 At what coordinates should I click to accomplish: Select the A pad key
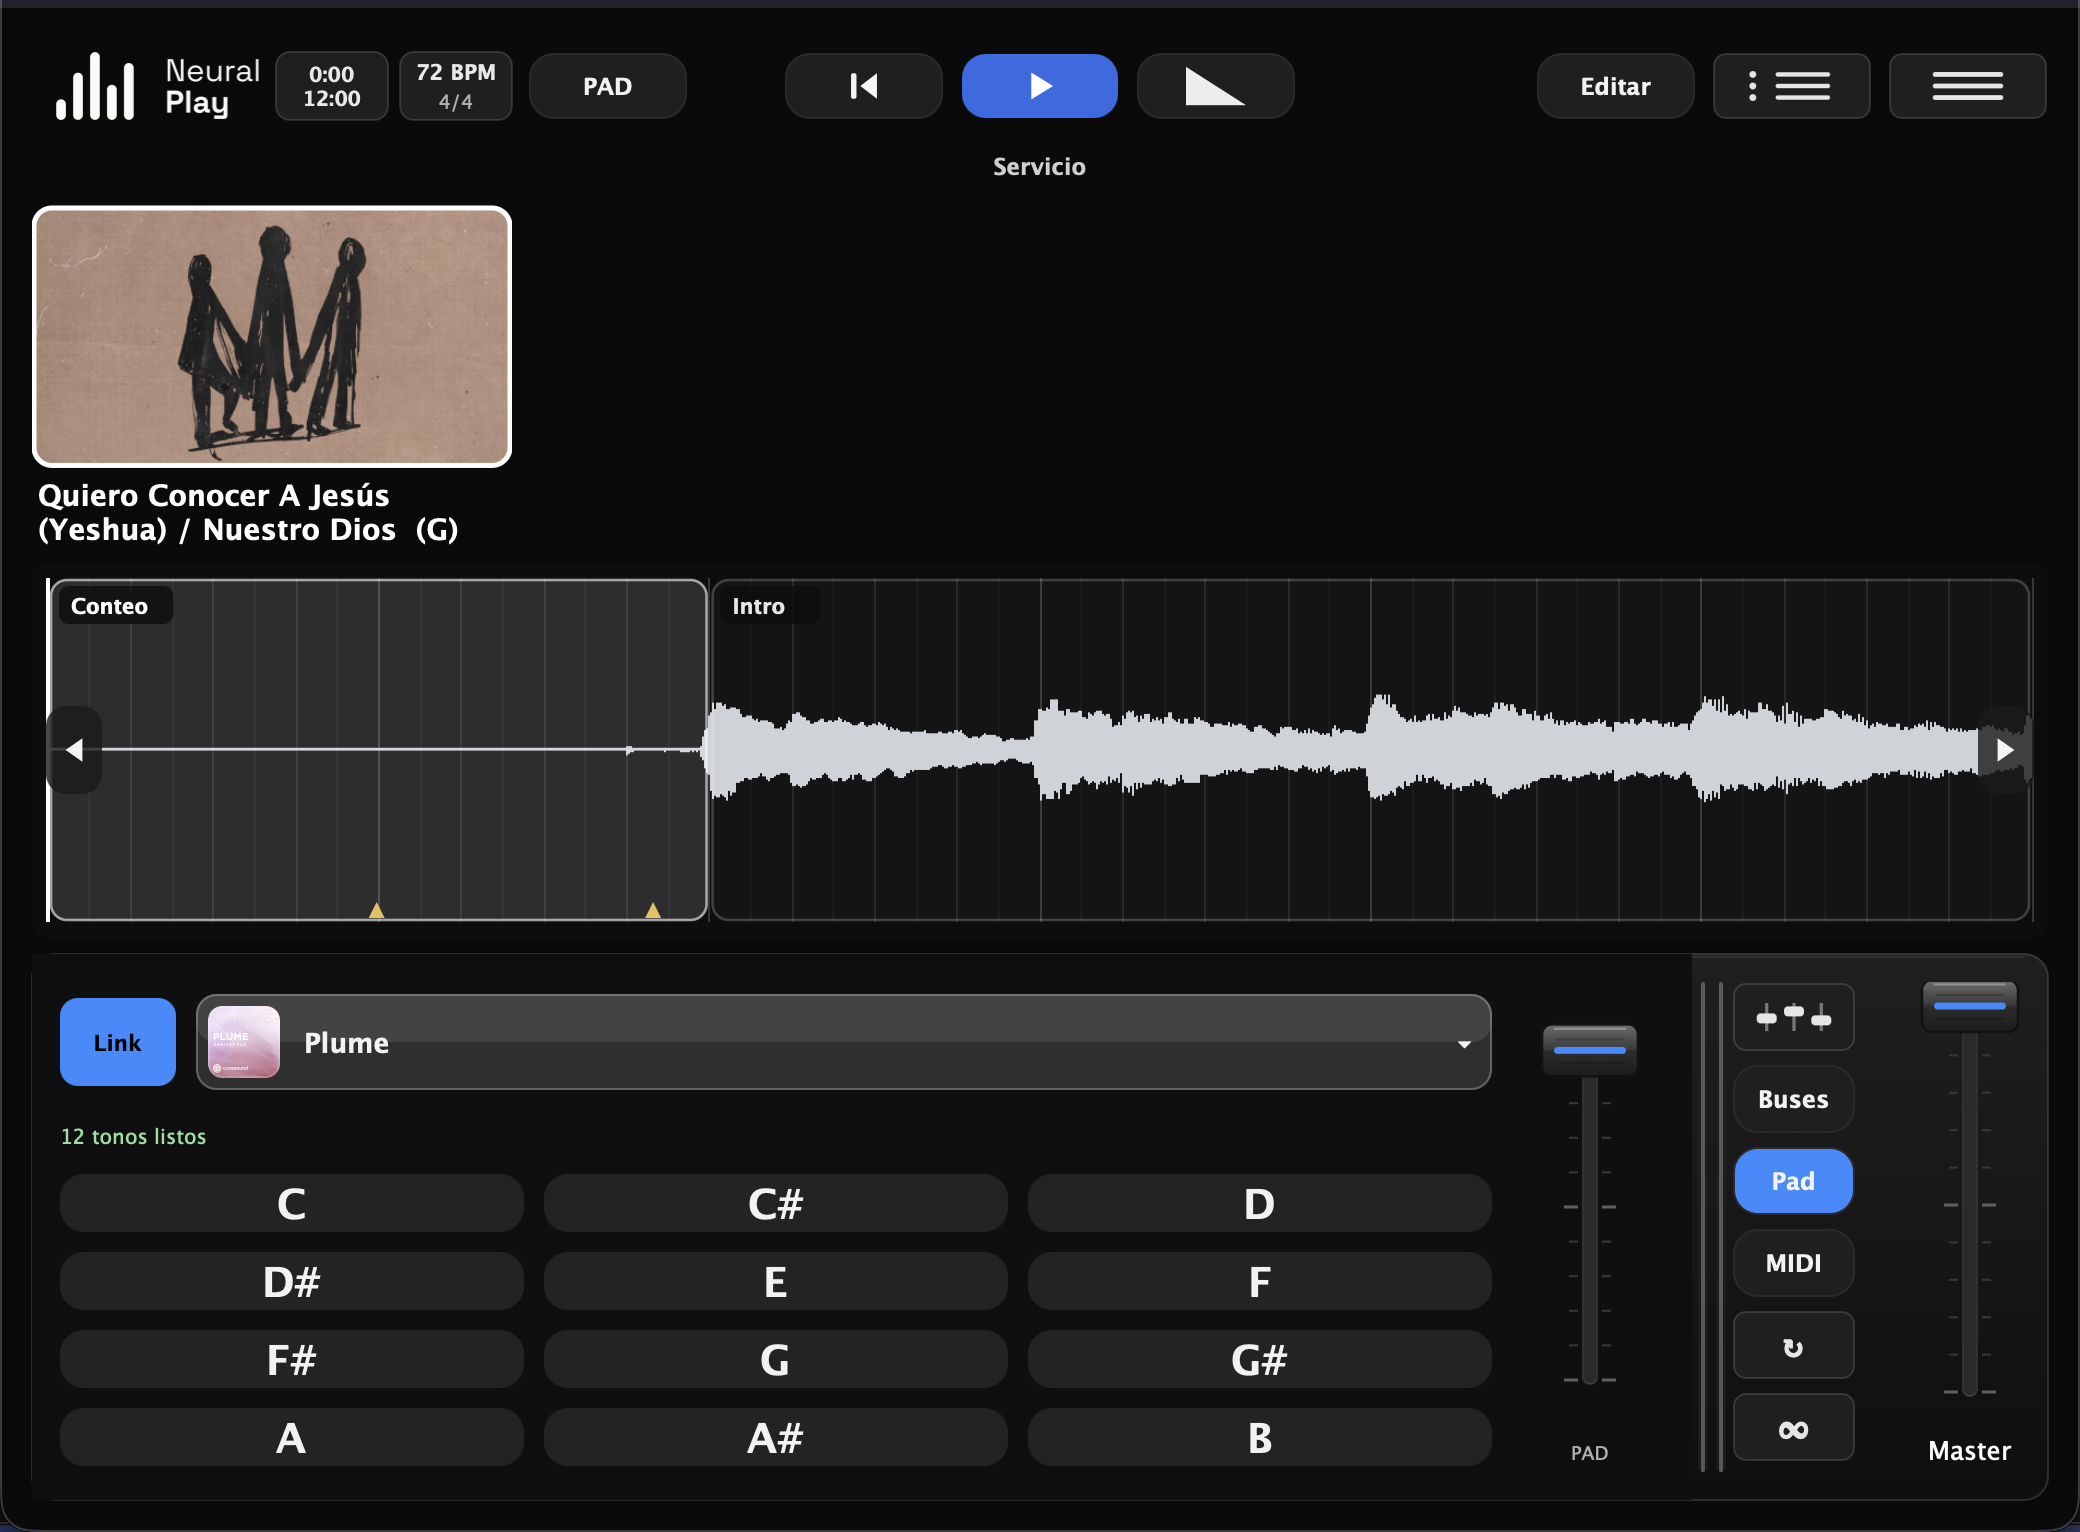click(x=292, y=1437)
